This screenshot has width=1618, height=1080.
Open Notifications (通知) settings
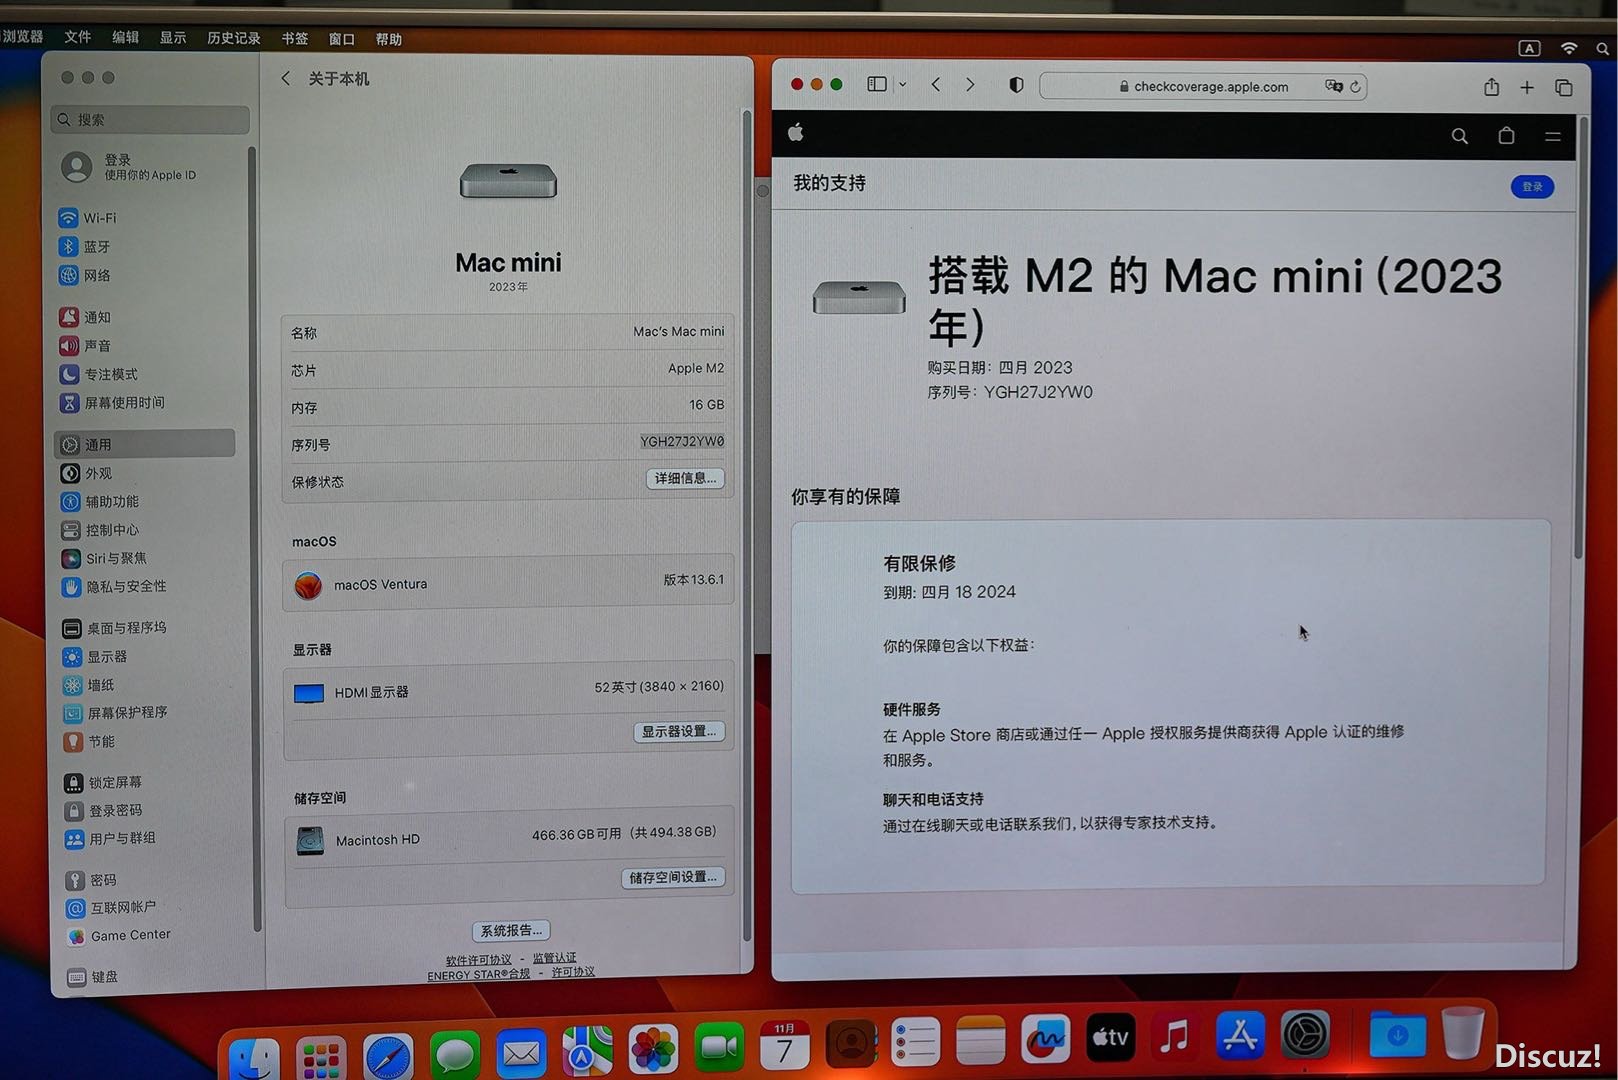coord(86,317)
